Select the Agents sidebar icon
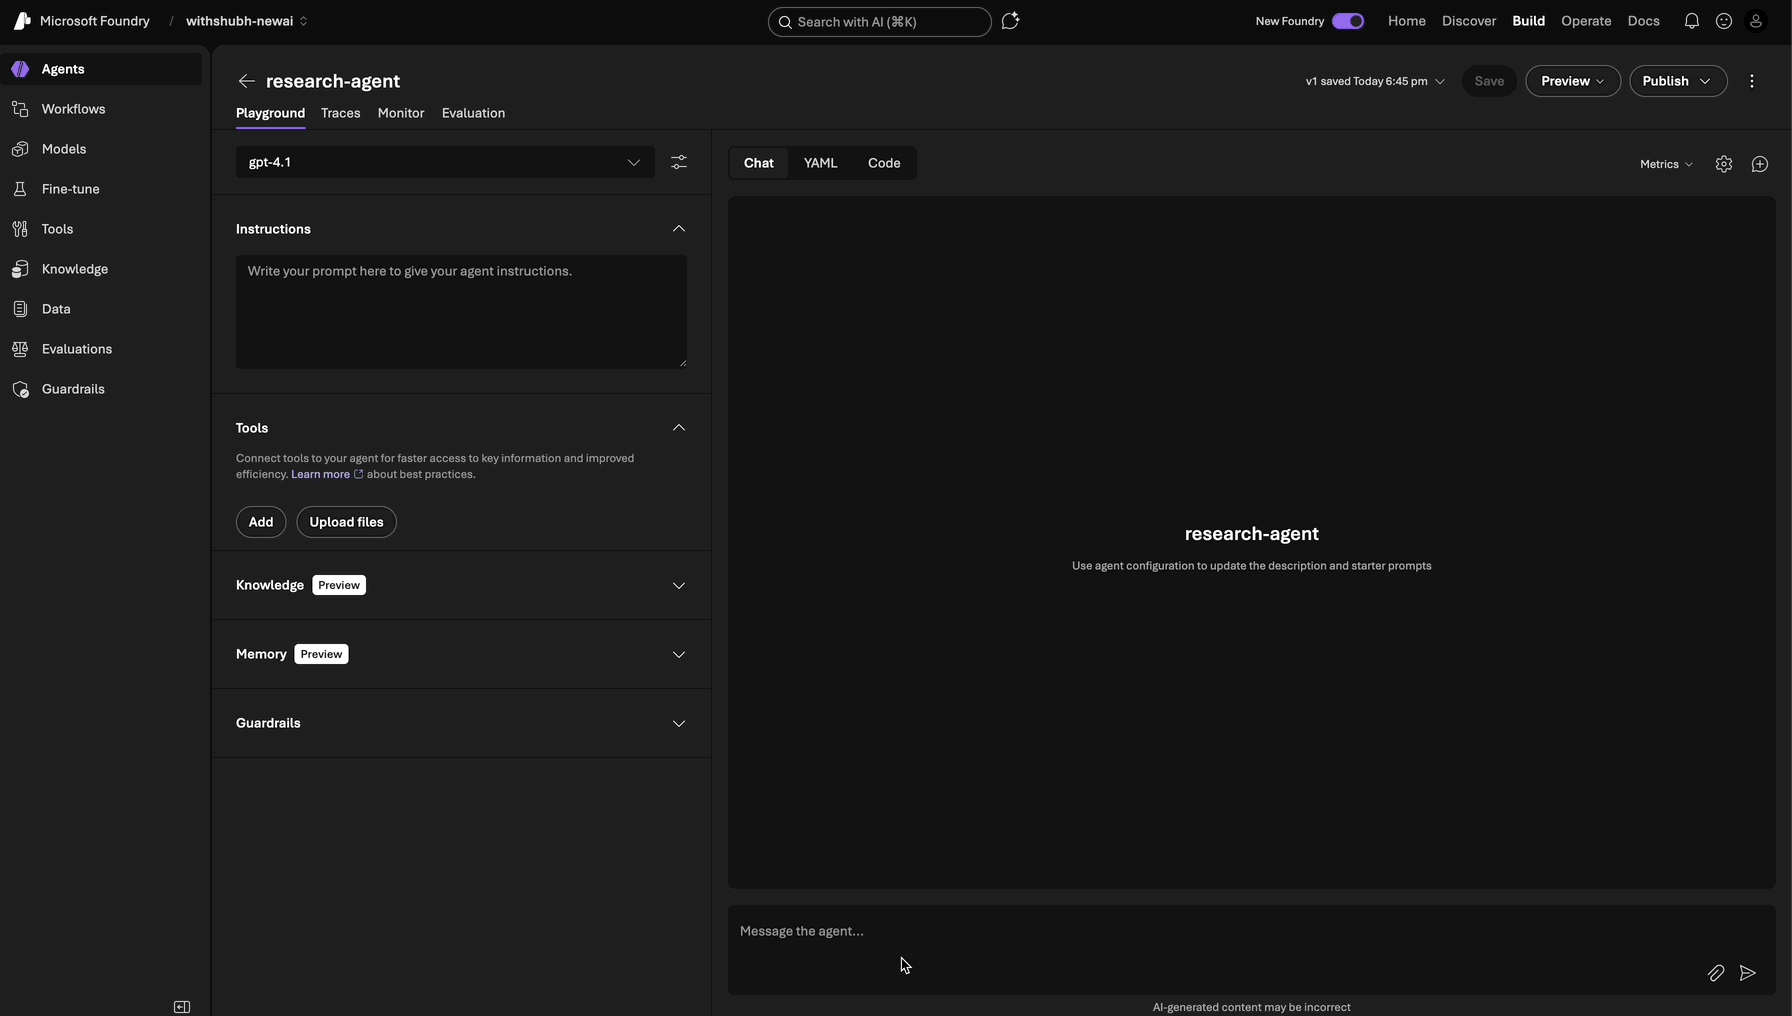1792x1016 pixels. point(21,69)
